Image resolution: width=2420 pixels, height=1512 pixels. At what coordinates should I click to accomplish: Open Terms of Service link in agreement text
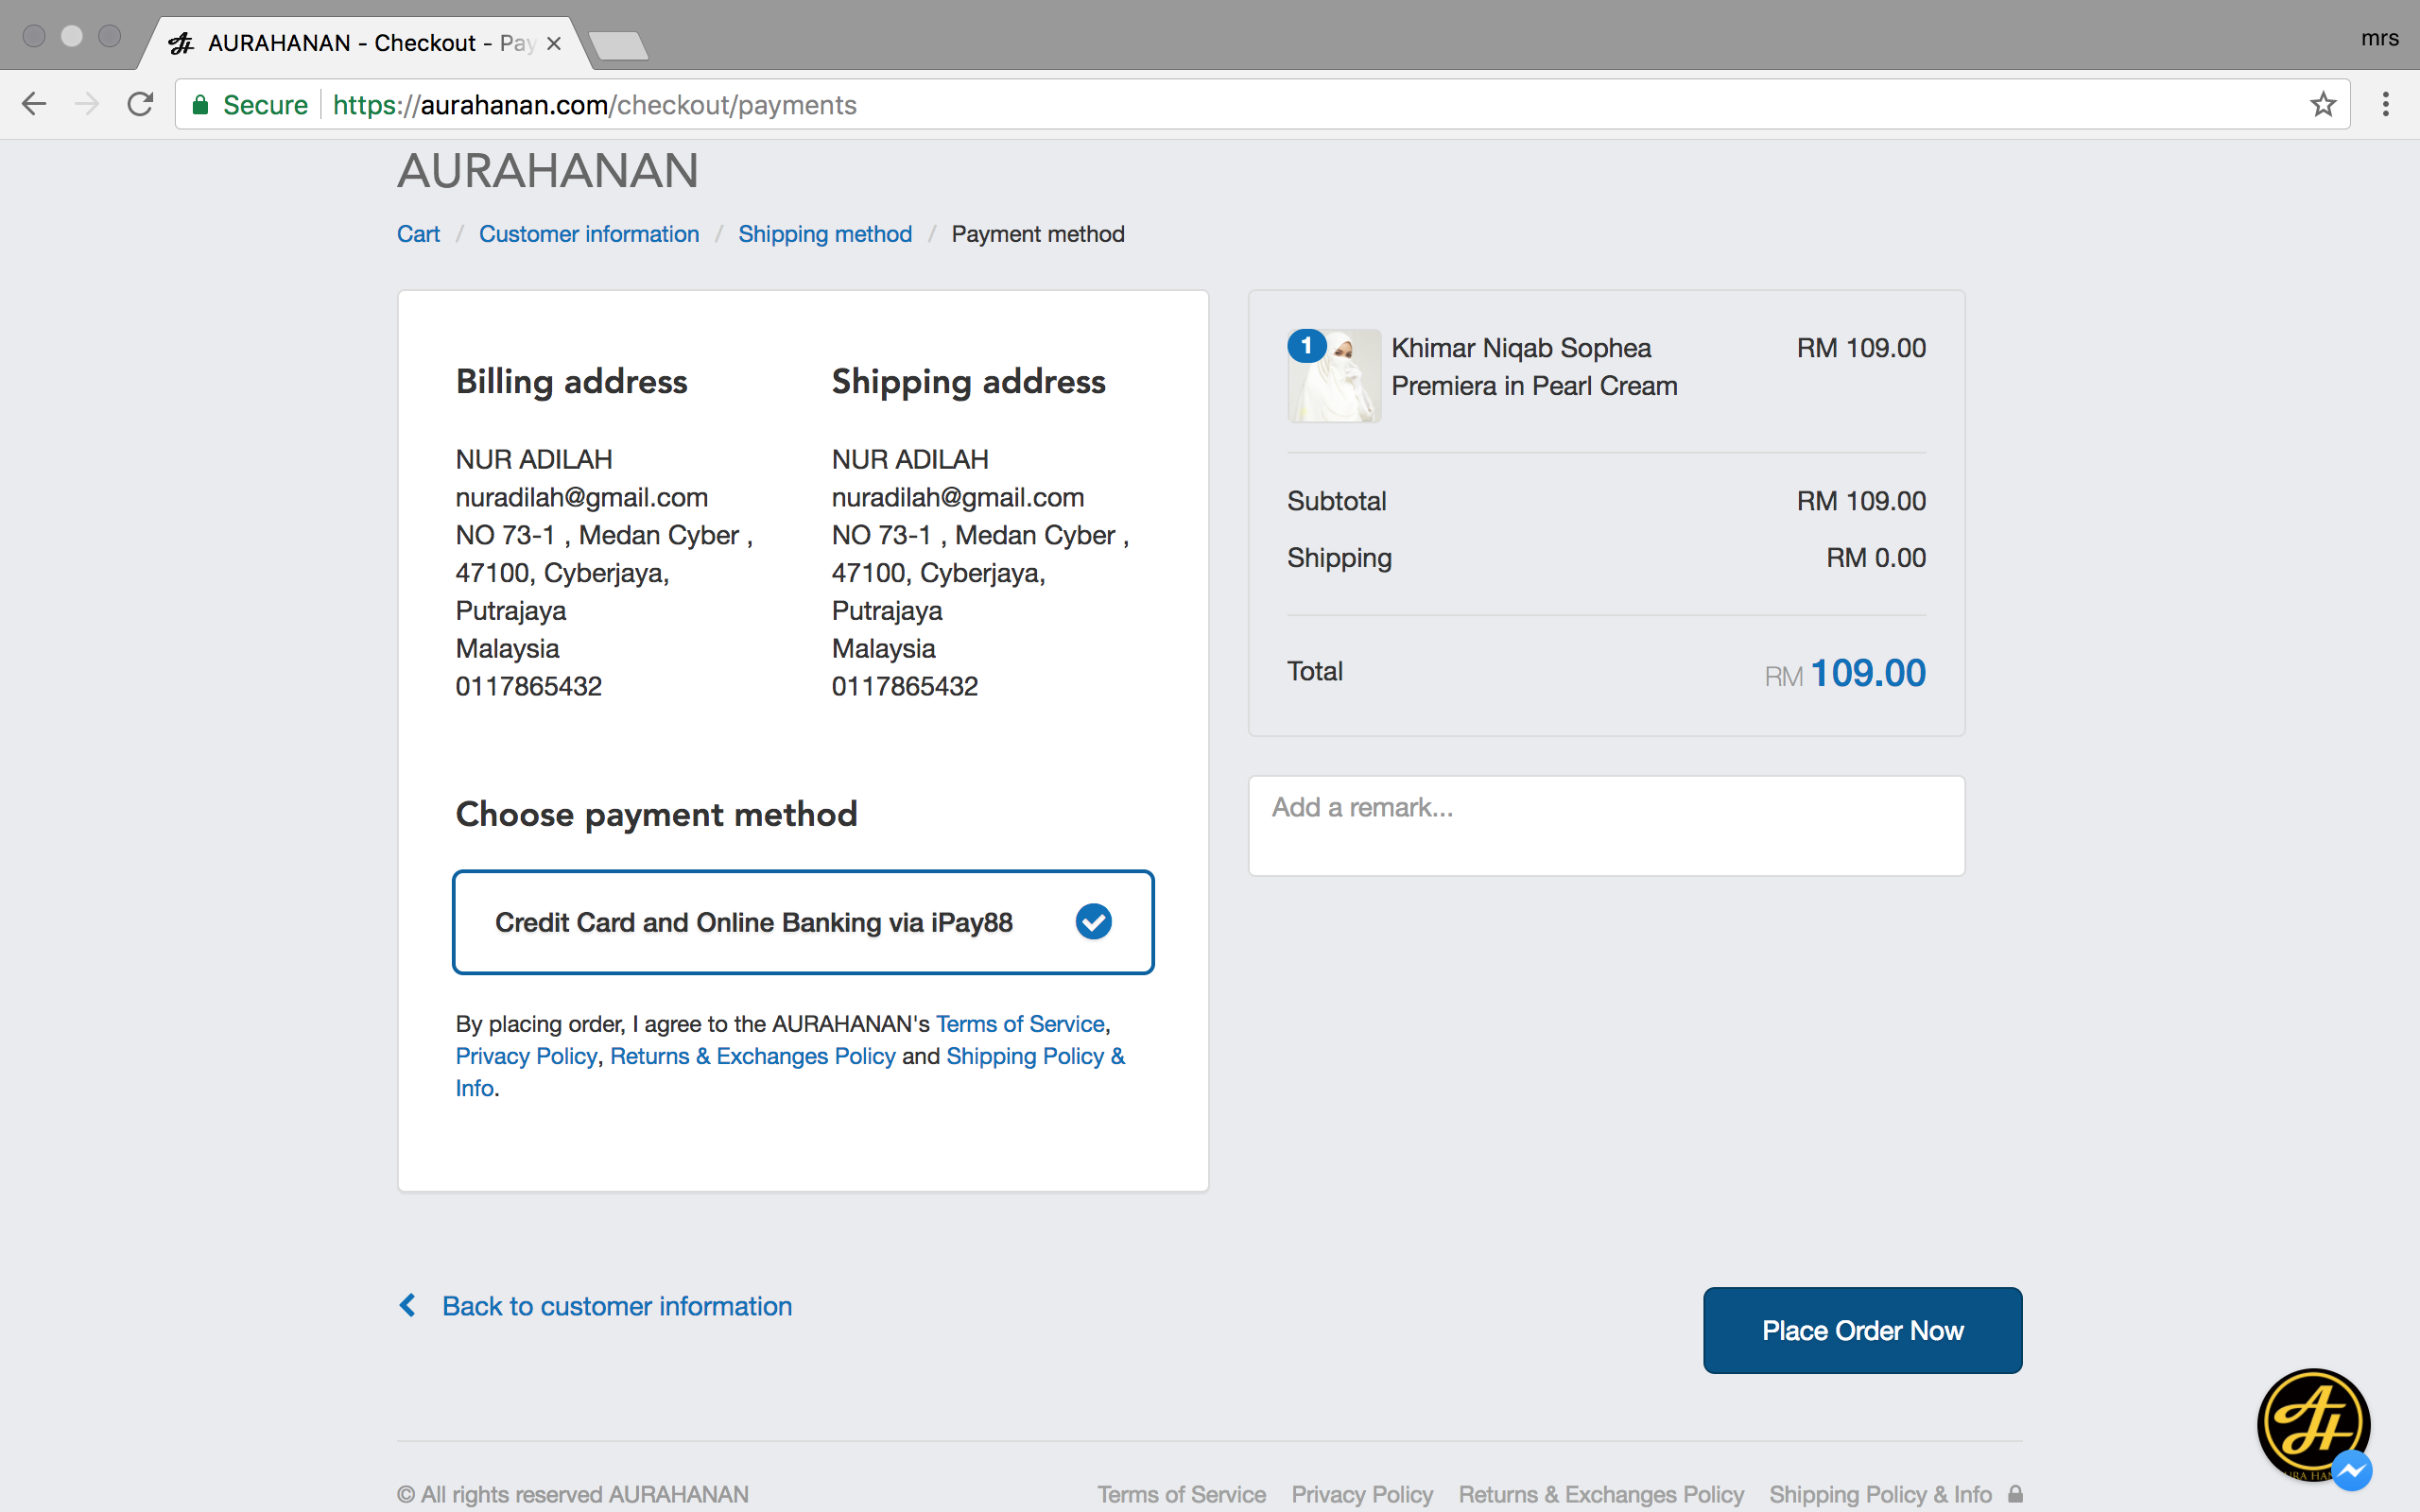point(1020,1024)
